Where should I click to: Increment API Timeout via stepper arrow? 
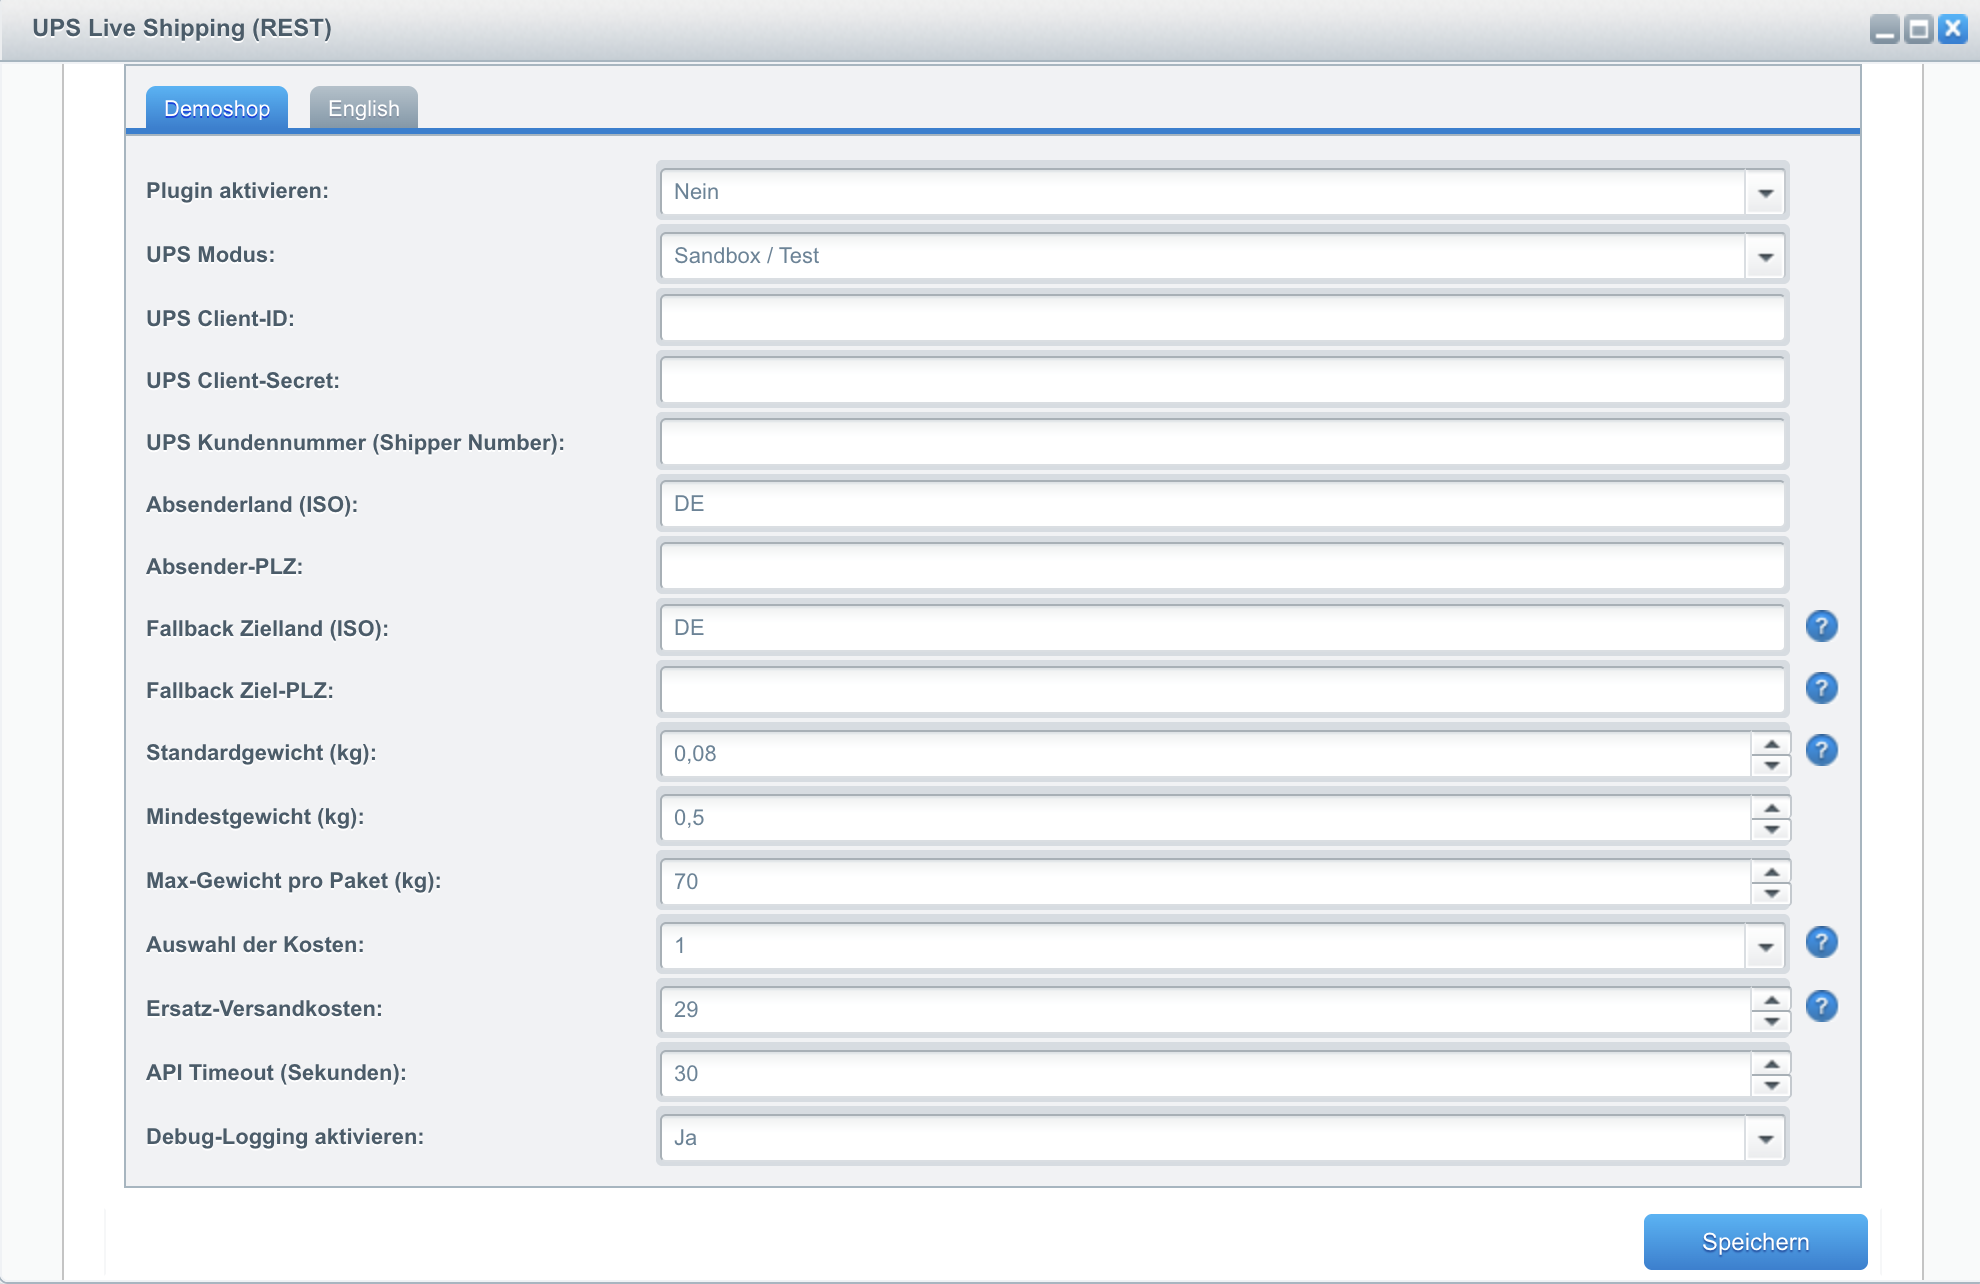(x=1772, y=1064)
